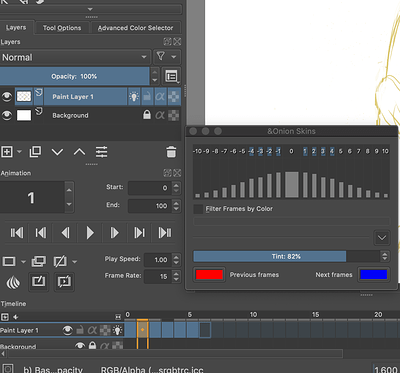The image size is (400, 373).
Task: Unlock the Background layer
Action: pyautogui.click(x=147, y=115)
